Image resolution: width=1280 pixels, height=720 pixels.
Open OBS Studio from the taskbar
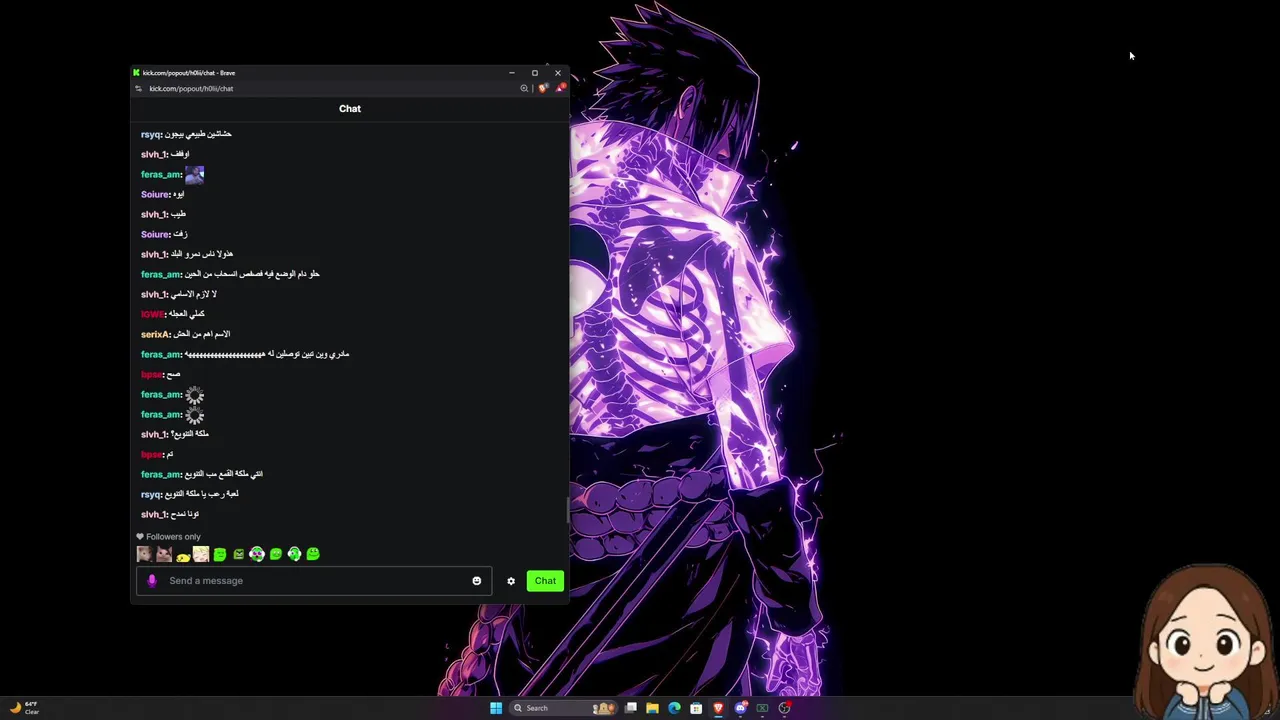784,708
